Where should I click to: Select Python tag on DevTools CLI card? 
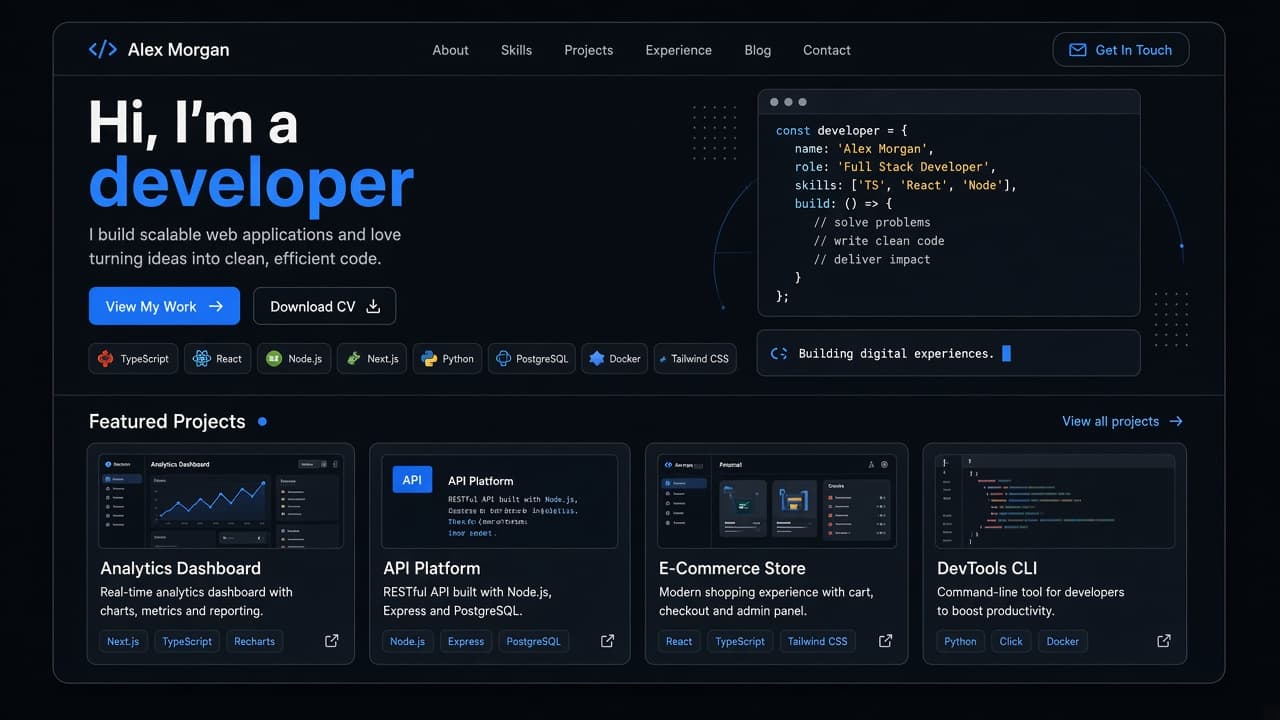click(x=960, y=641)
